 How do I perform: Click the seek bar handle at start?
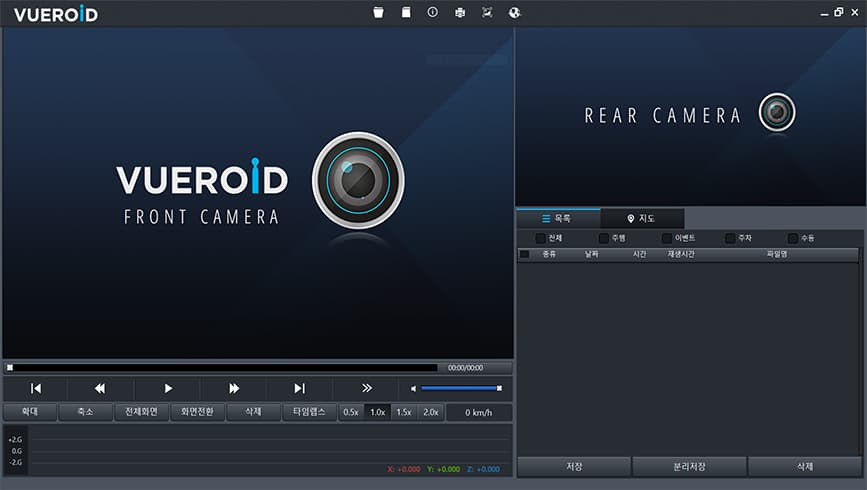click(x=10, y=368)
